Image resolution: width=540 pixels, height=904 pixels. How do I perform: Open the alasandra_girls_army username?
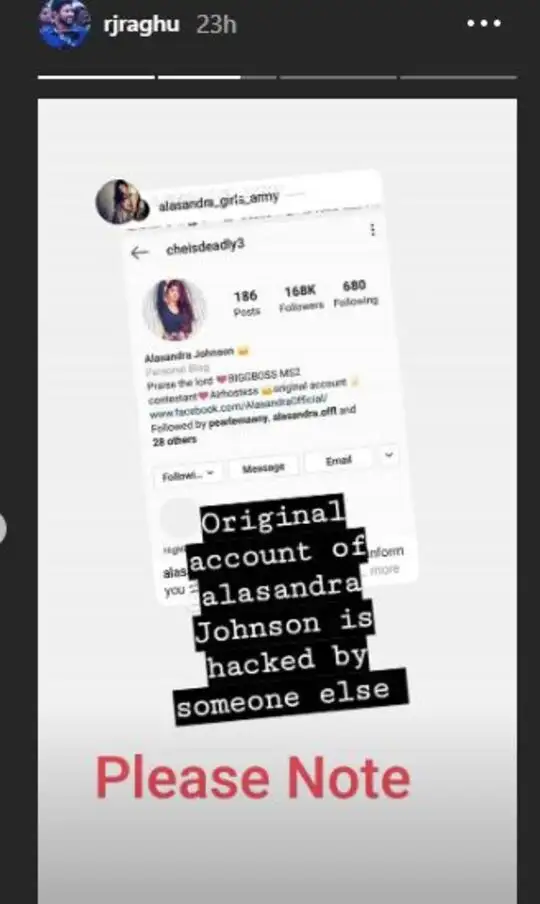[218, 201]
